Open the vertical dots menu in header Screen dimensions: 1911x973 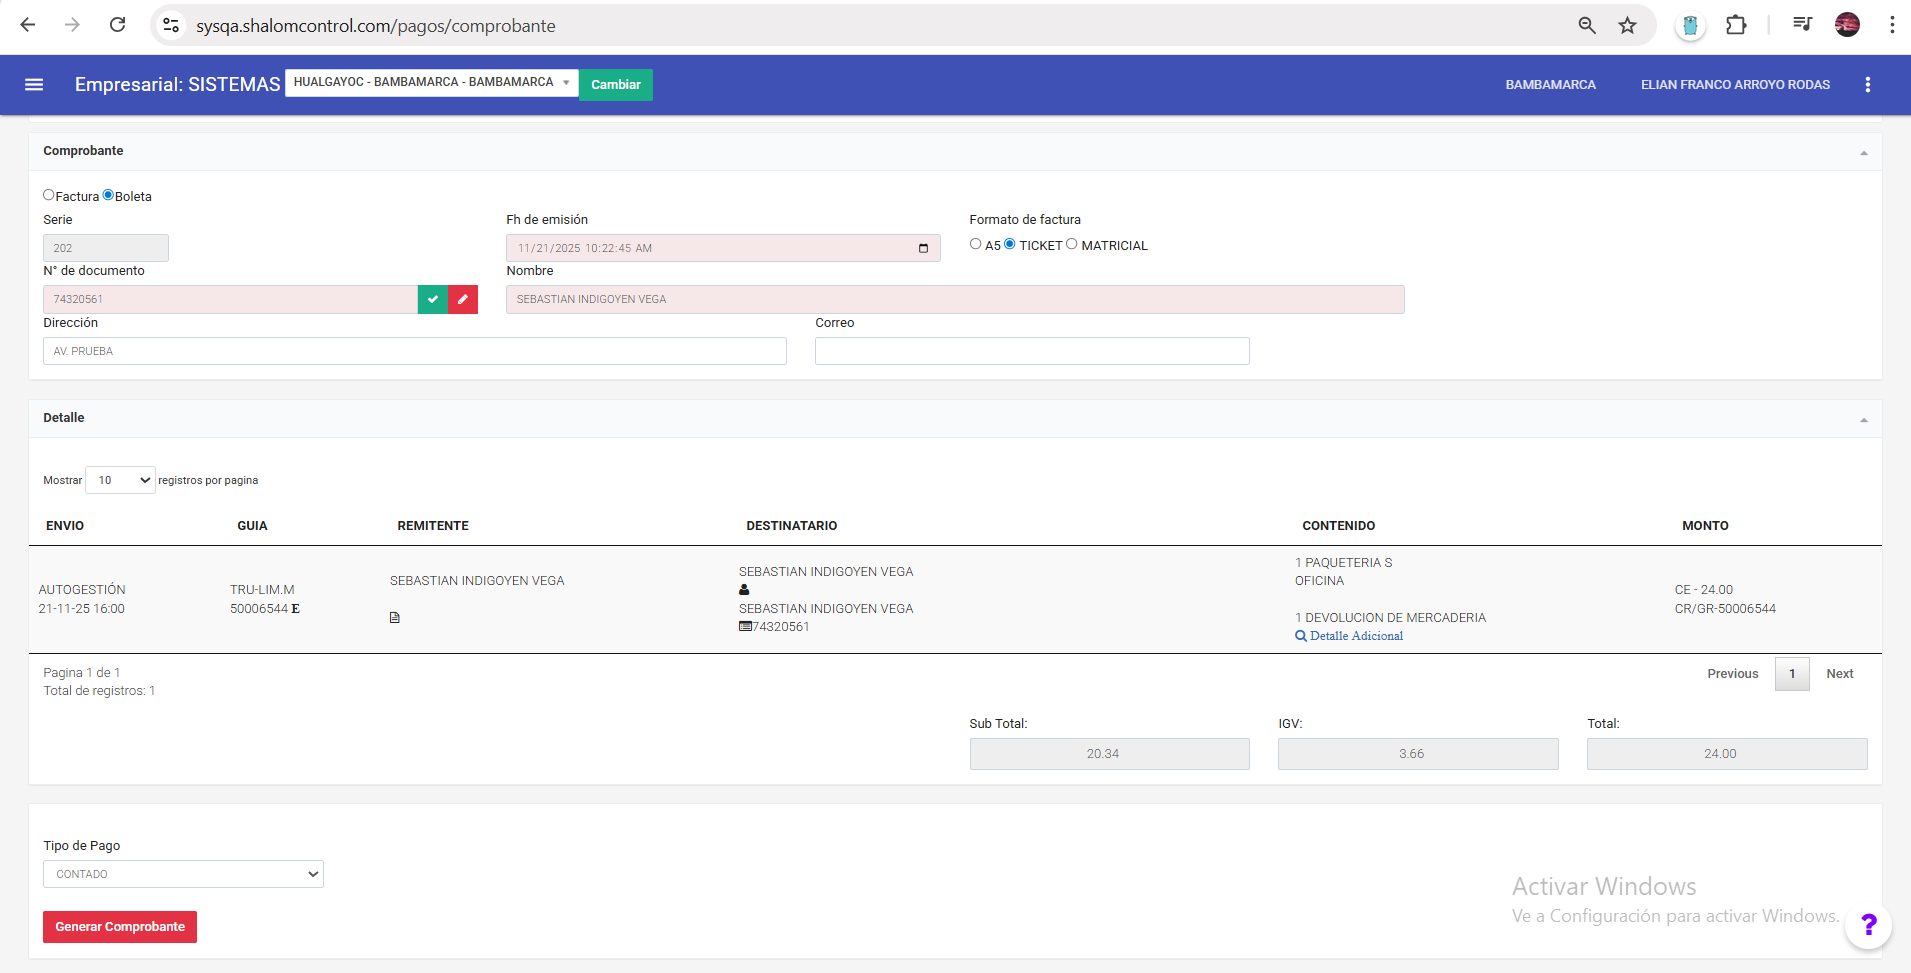[1867, 85]
